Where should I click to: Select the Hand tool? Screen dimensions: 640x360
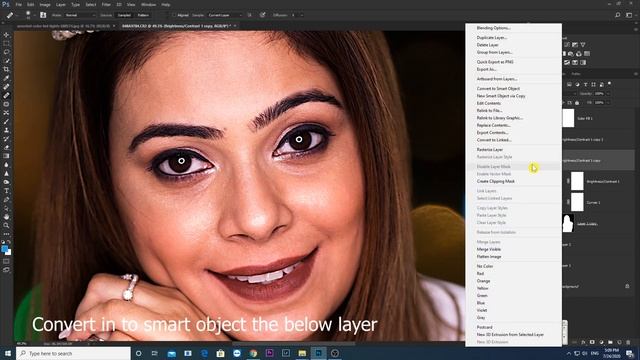pos(6,216)
